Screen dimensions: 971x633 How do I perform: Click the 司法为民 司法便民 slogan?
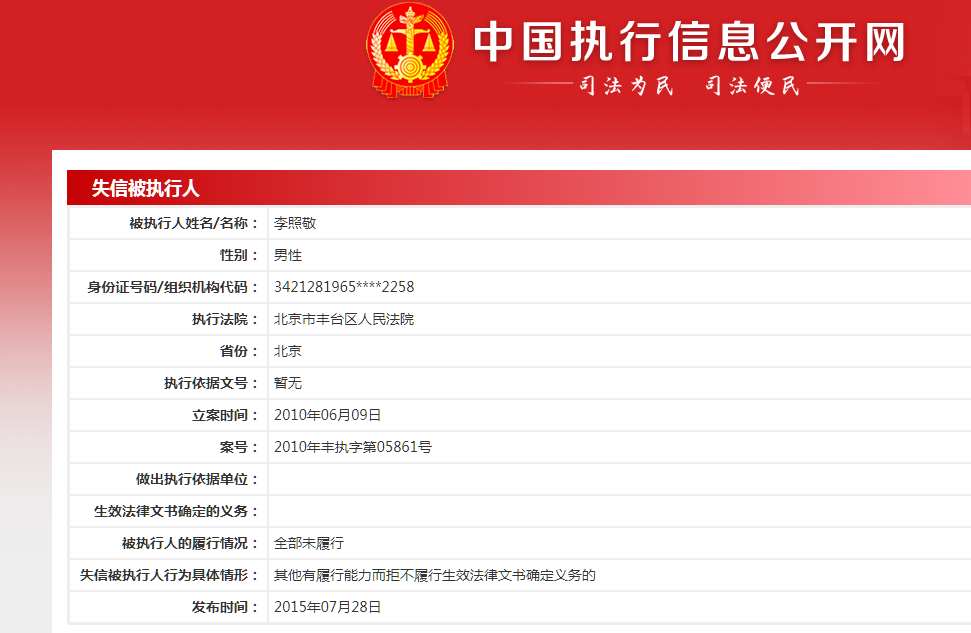click(x=689, y=85)
